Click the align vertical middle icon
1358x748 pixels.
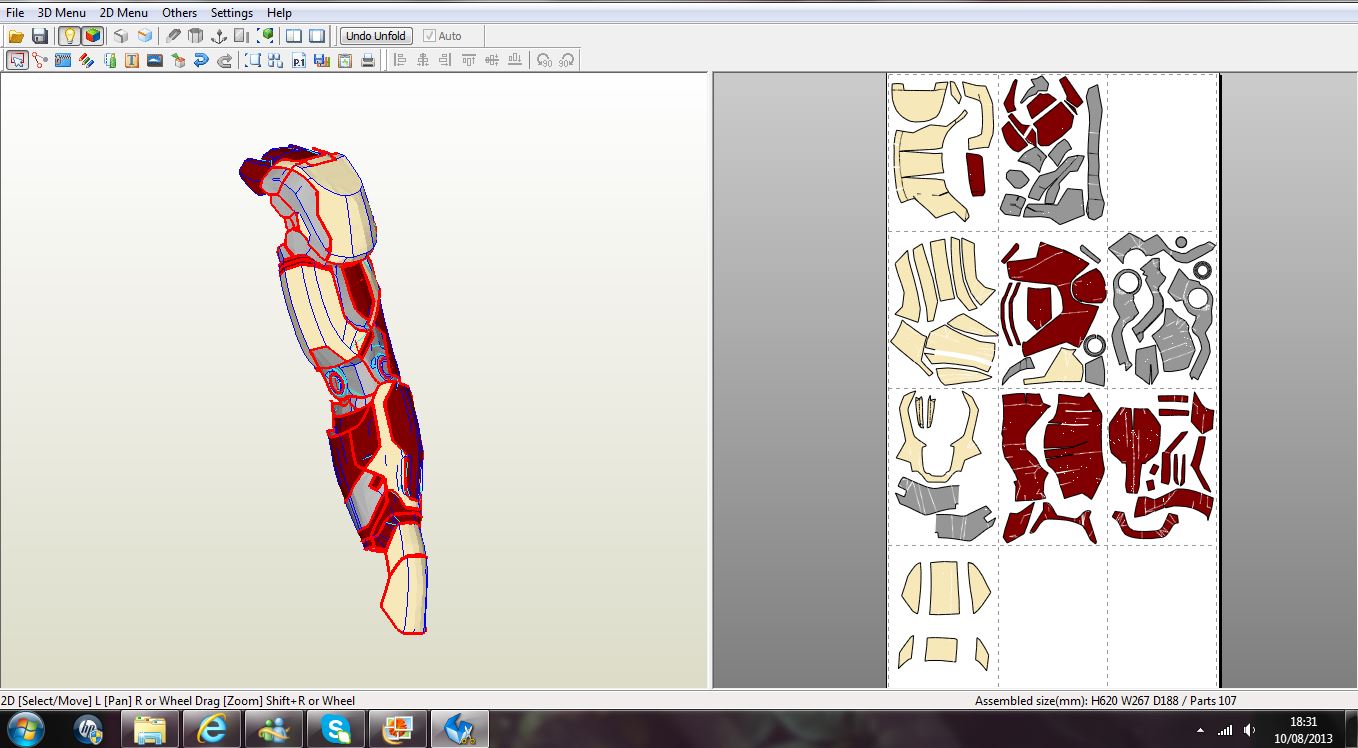click(x=492, y=60)
